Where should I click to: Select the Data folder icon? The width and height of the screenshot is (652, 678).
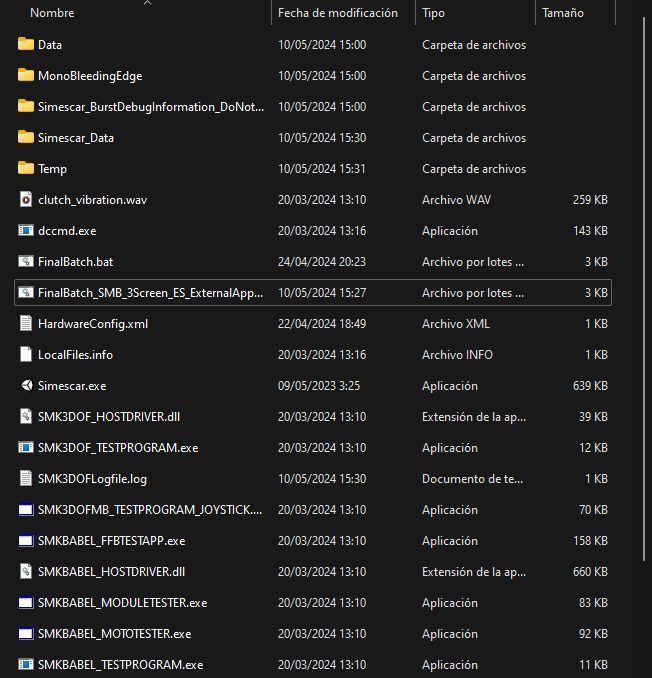point(26,44)
